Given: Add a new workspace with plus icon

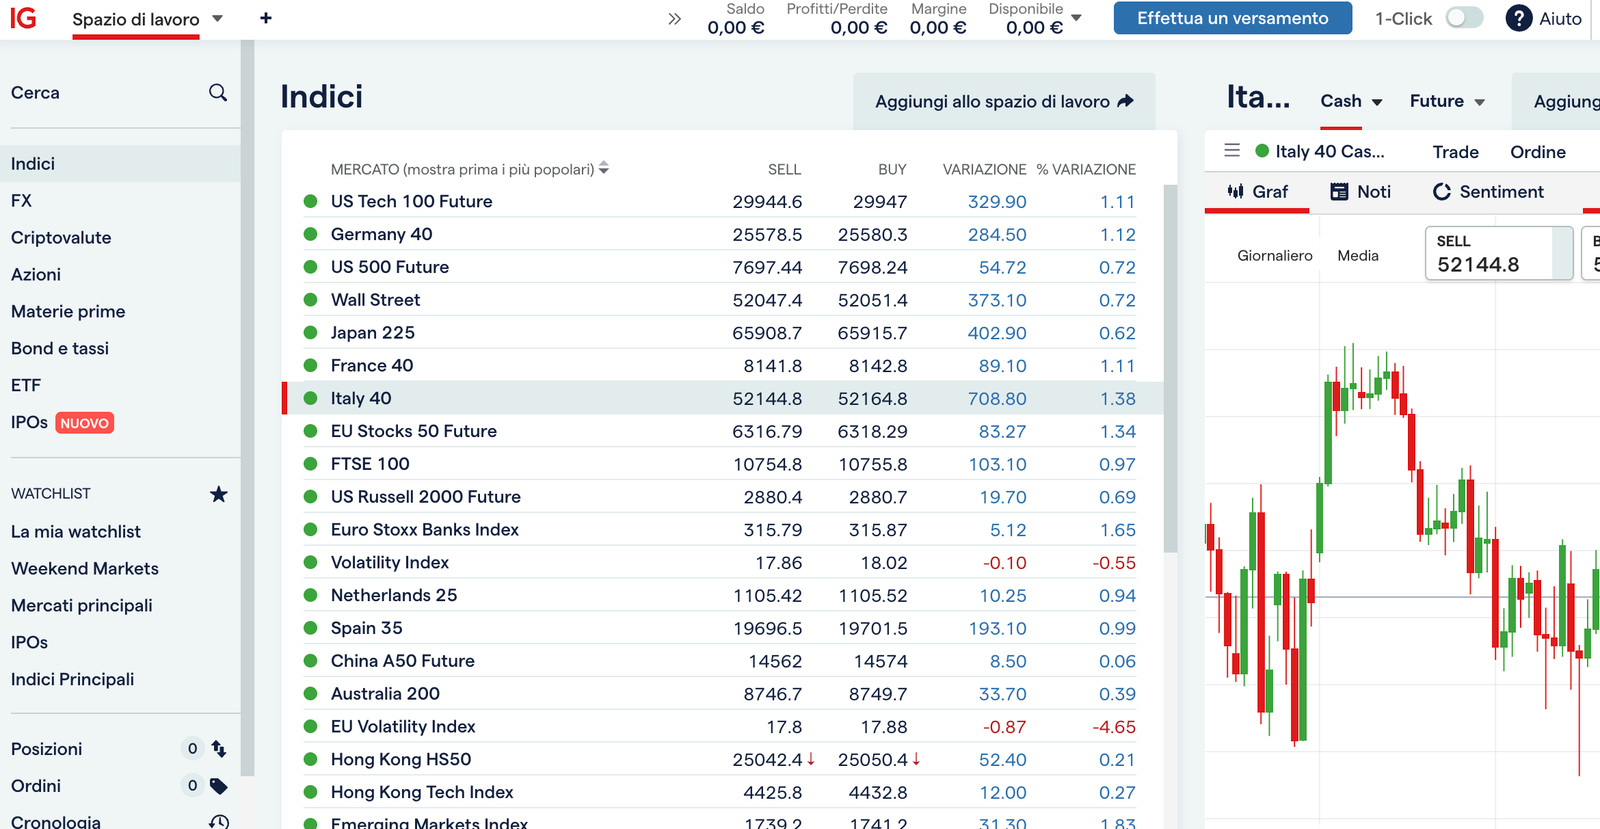Looking at the screenshot, I should click(x=266, y=18).
